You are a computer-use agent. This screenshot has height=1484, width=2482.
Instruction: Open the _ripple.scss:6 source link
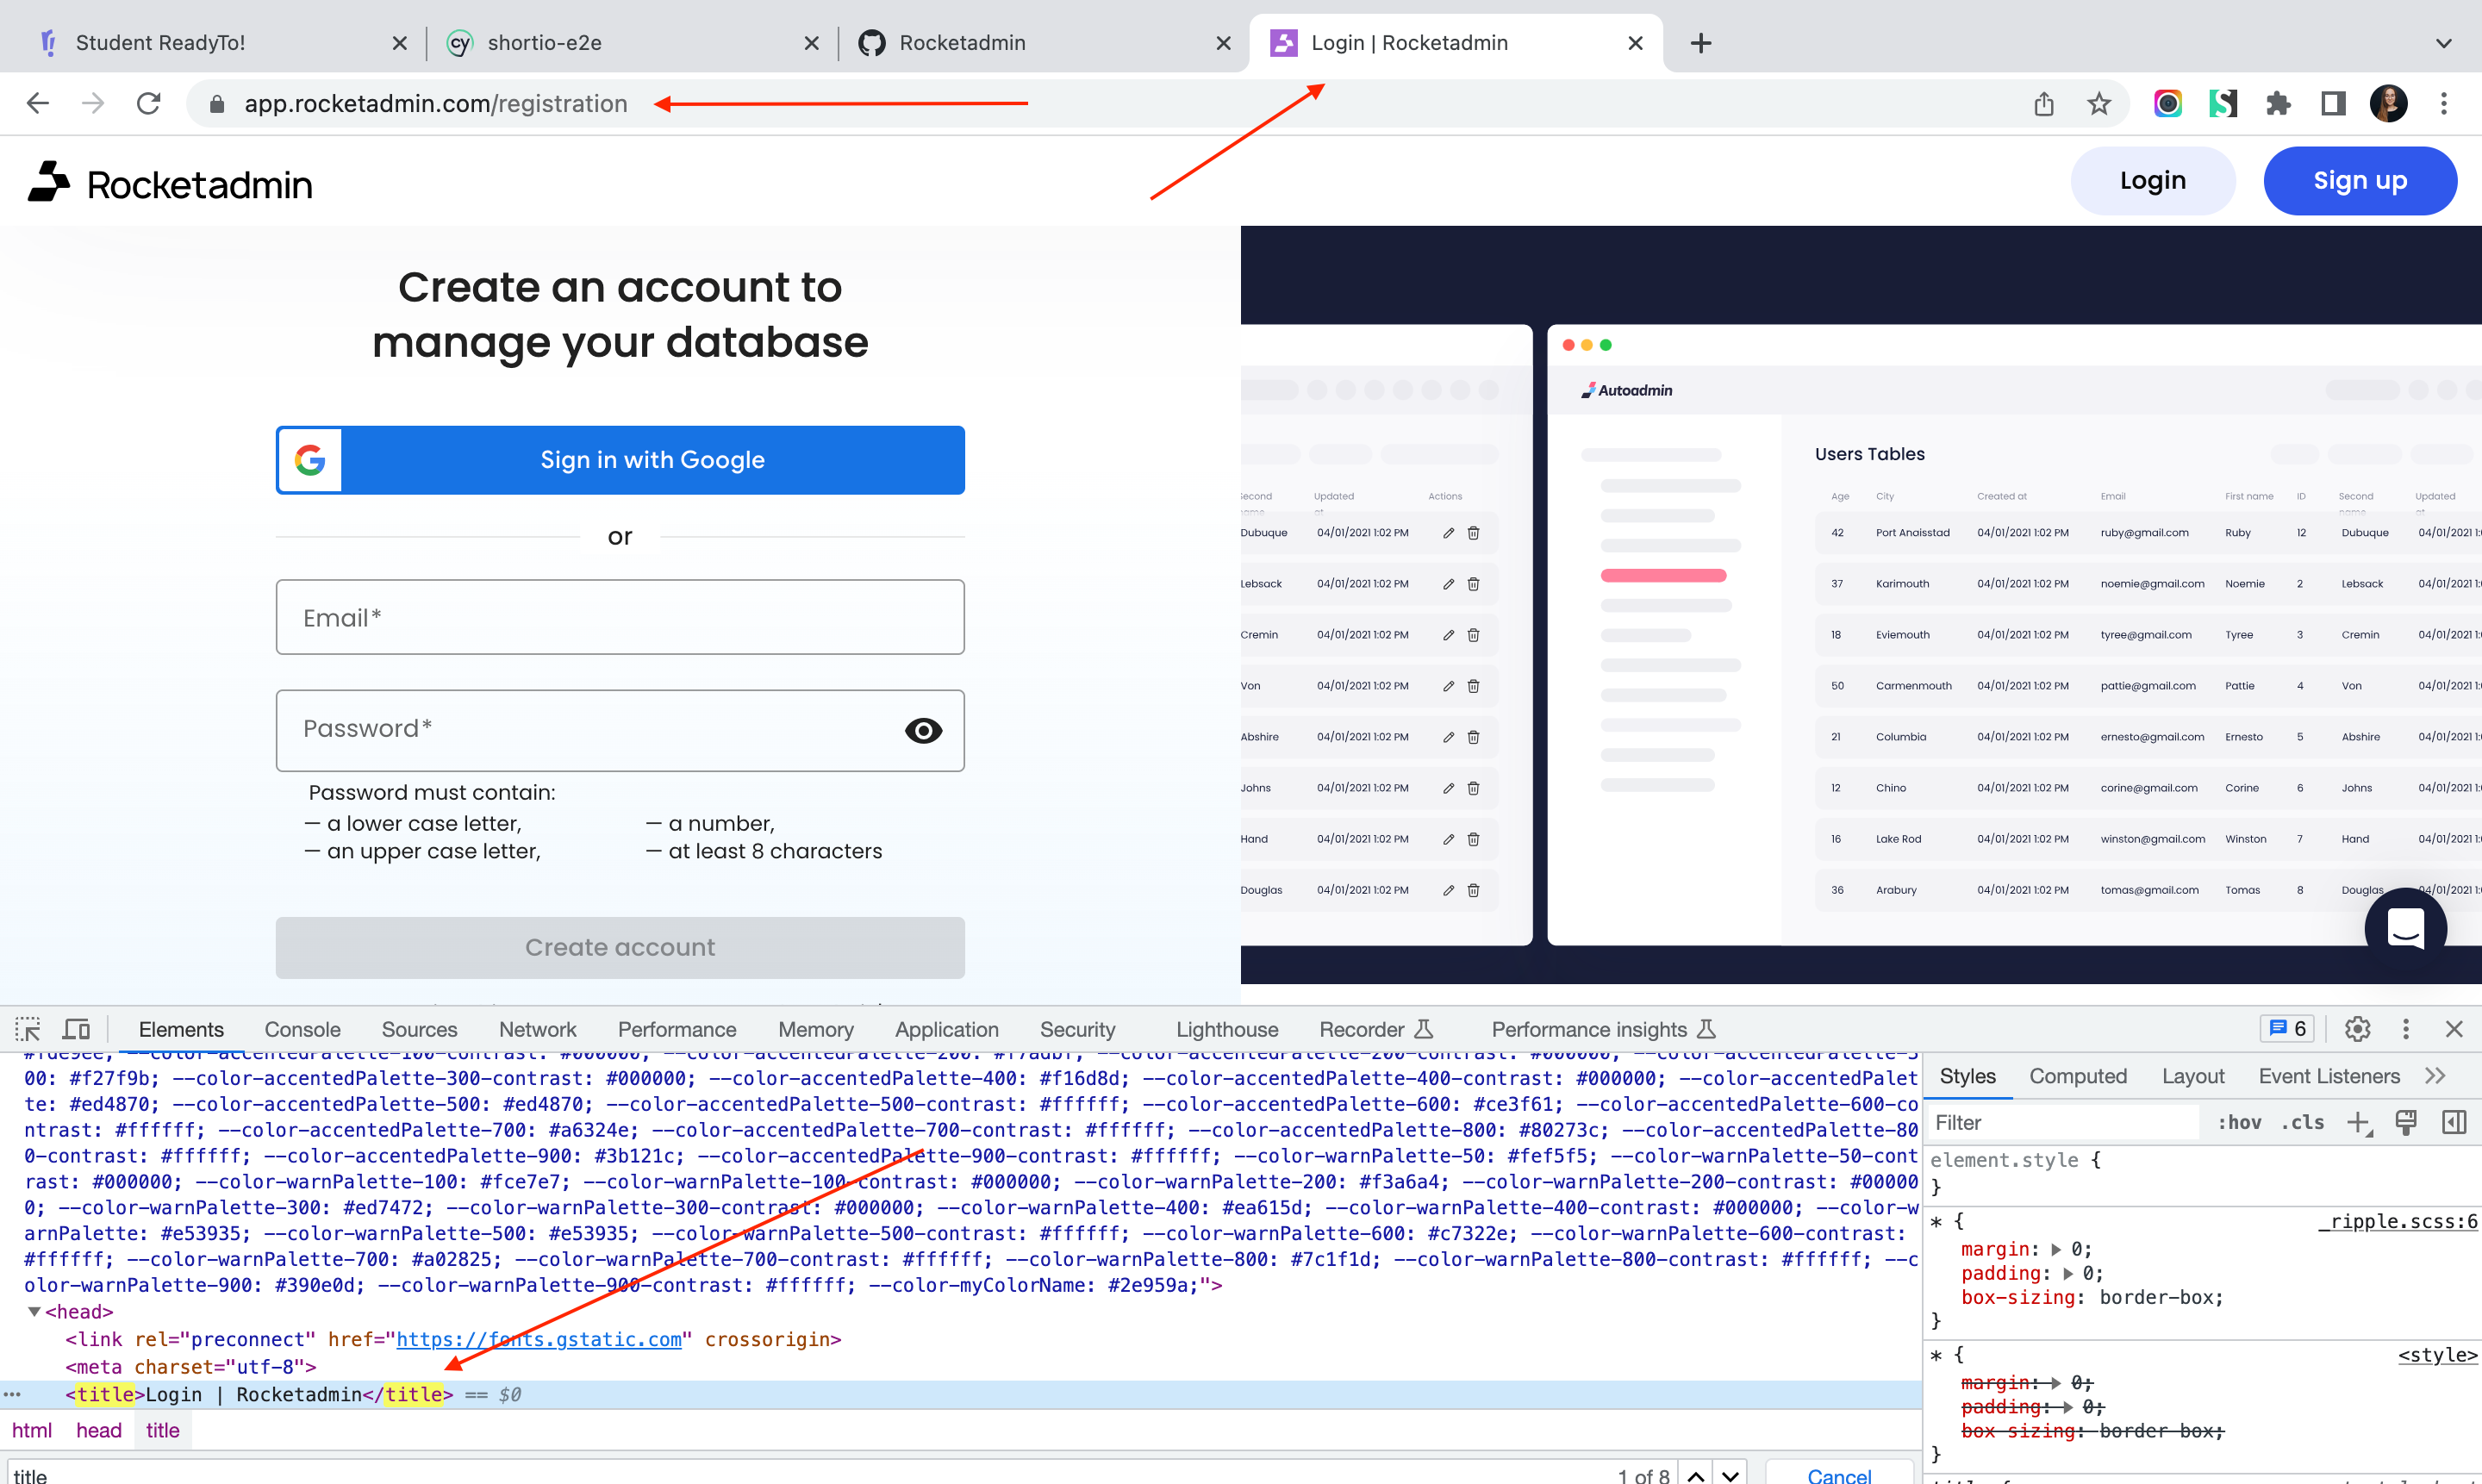click(2399, 1221)
